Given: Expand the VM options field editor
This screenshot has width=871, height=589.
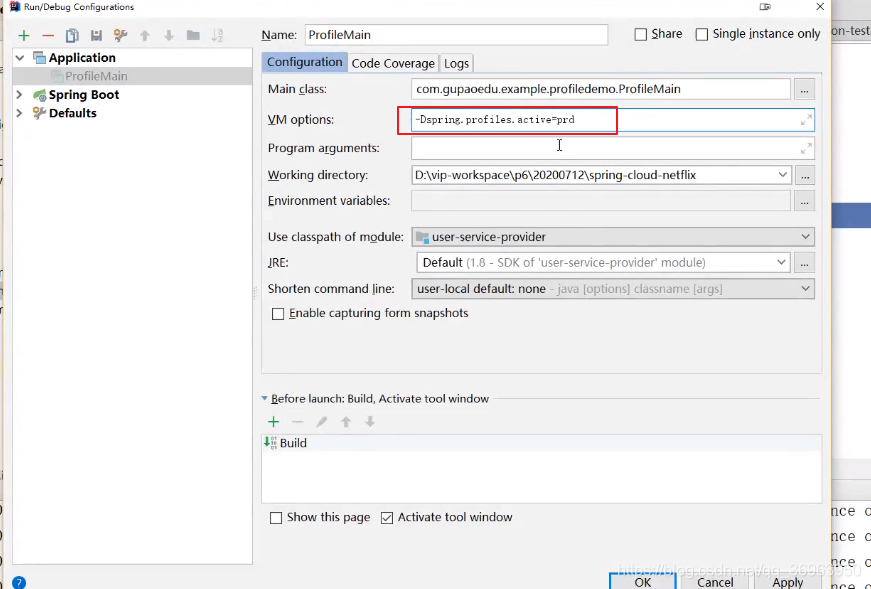Looking at the screenshot, I should click(806, 120).
